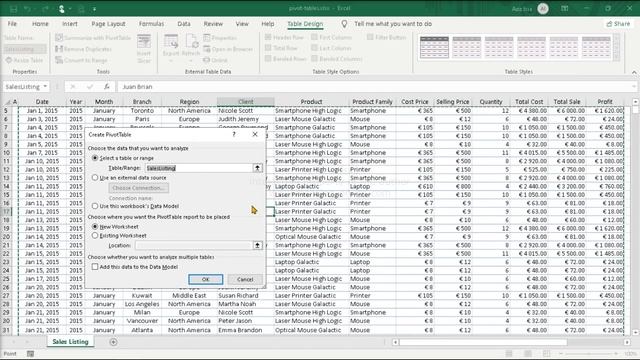Image resolution: width=640 pixels, height=360 pixels.
Task: Click the Select All corner triangle
Action: pos(7,102)
